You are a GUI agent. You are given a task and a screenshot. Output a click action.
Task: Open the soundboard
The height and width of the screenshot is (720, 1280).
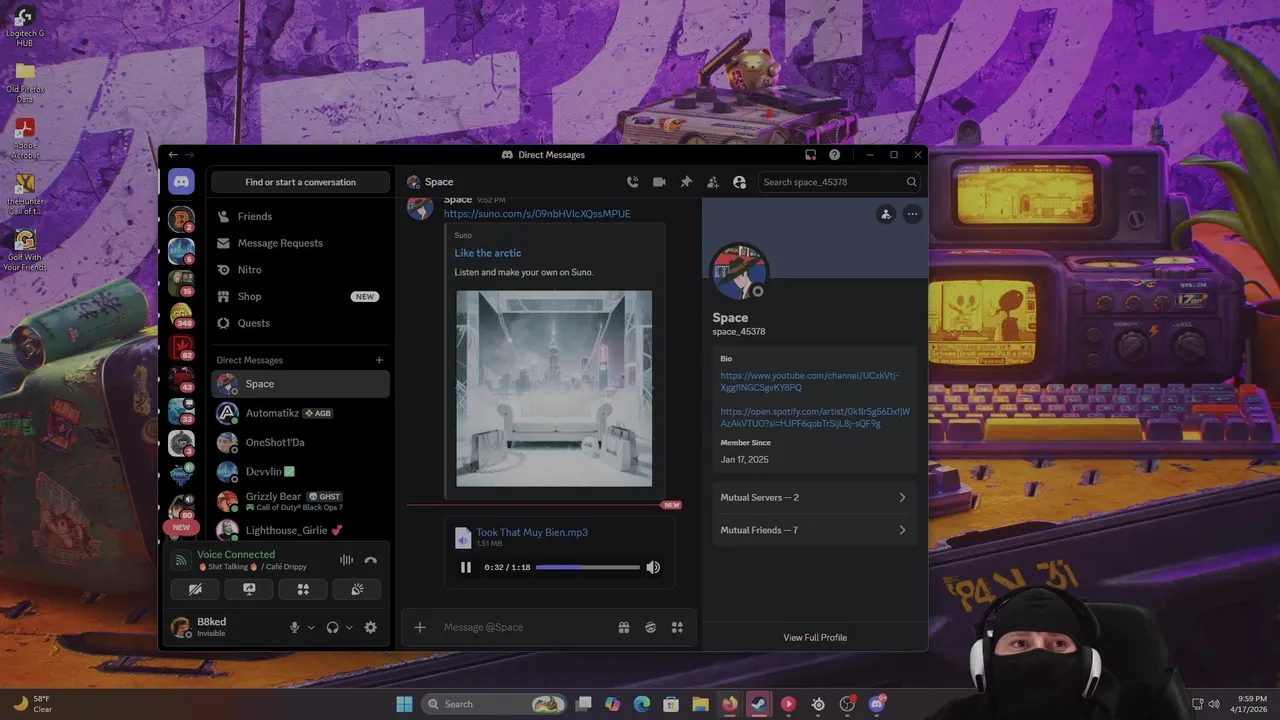point(357,589)
